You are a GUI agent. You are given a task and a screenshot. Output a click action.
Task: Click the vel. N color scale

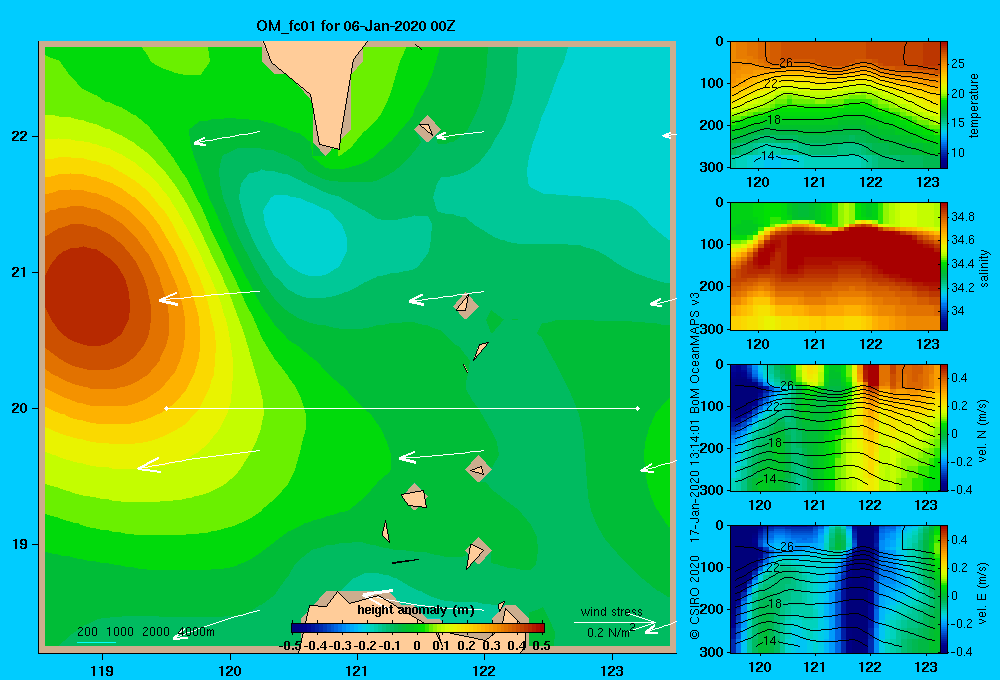coord(944,427)
